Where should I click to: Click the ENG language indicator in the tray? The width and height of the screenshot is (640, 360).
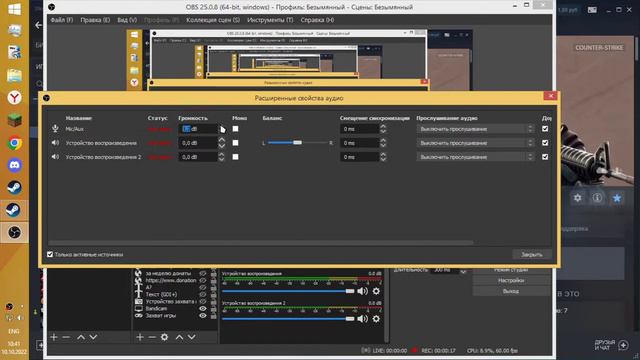(x=14, y=331)
